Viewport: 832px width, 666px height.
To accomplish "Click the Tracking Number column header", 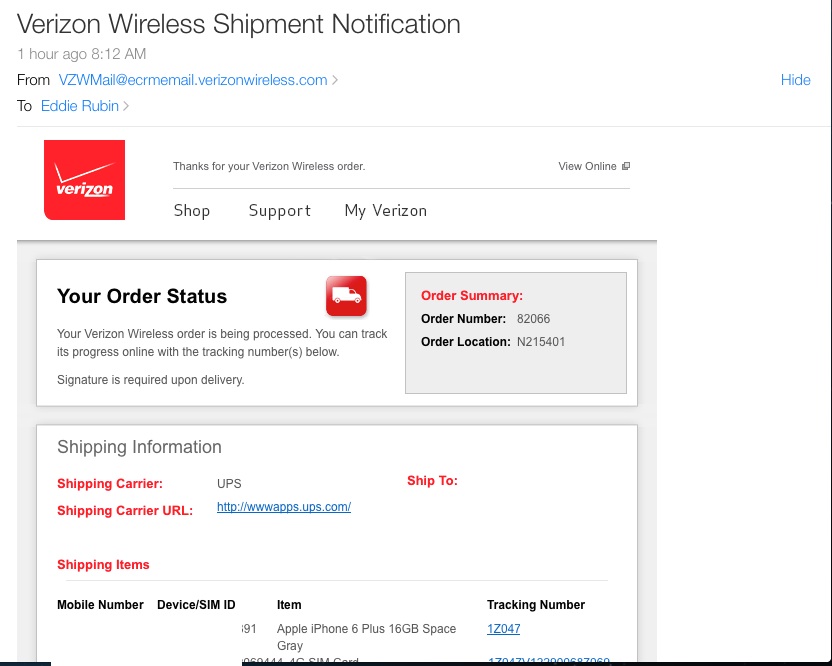I will tap(536, 605).
